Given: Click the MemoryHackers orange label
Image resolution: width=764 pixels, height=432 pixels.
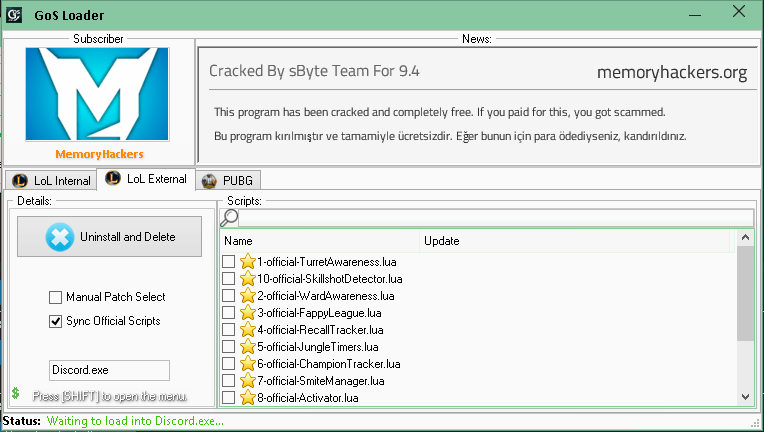Looking at the screenshot, I should [99, 154].
